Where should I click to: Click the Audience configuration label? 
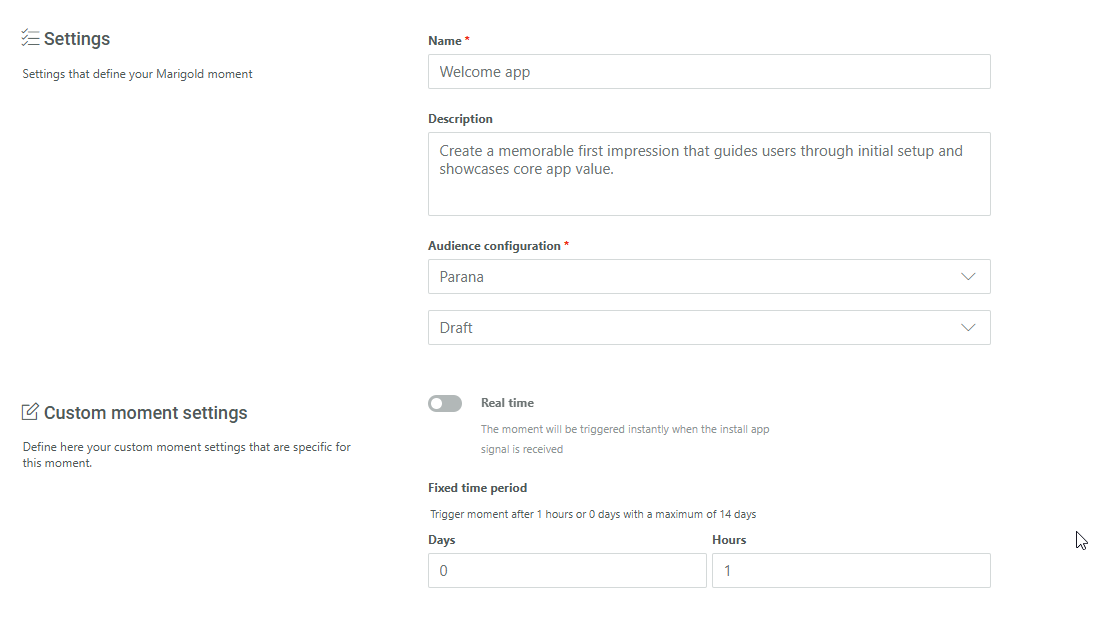pos(494,246)
